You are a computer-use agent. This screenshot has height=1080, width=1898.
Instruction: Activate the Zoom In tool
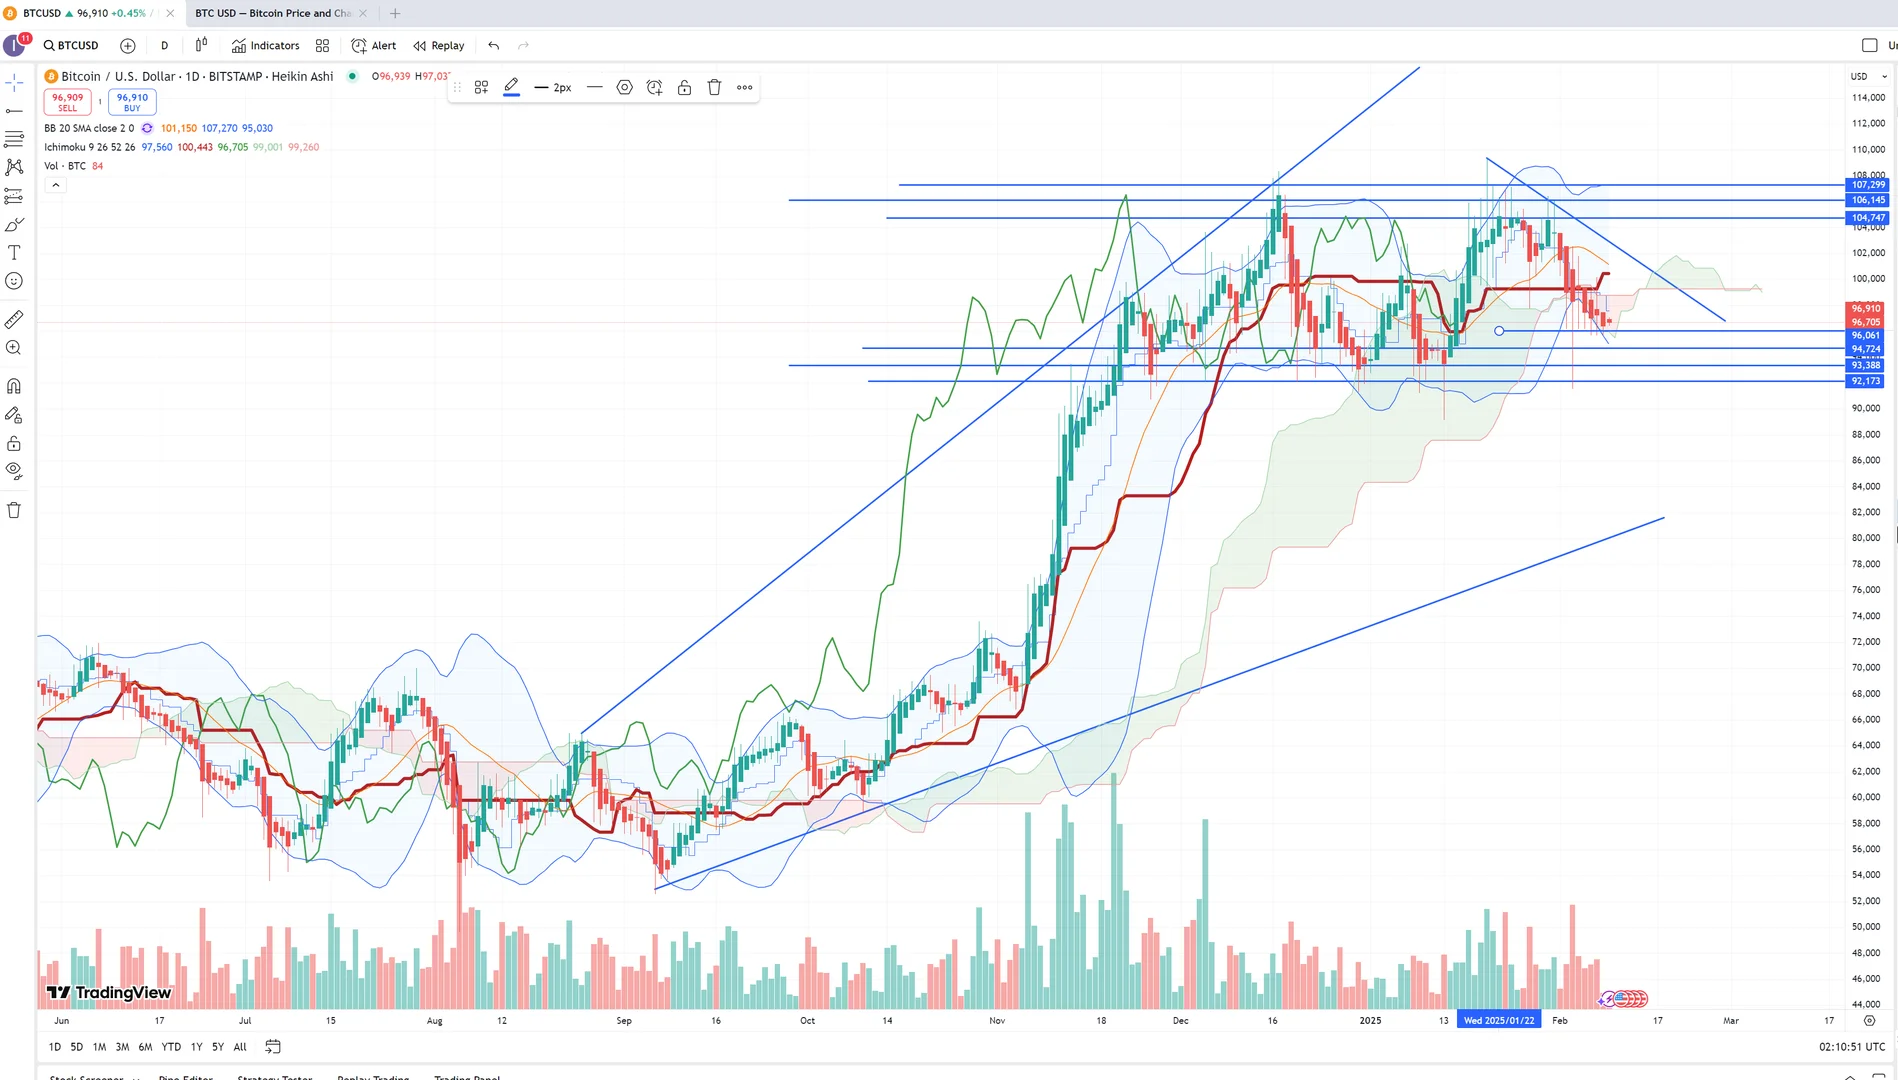[x=14, y=348]
